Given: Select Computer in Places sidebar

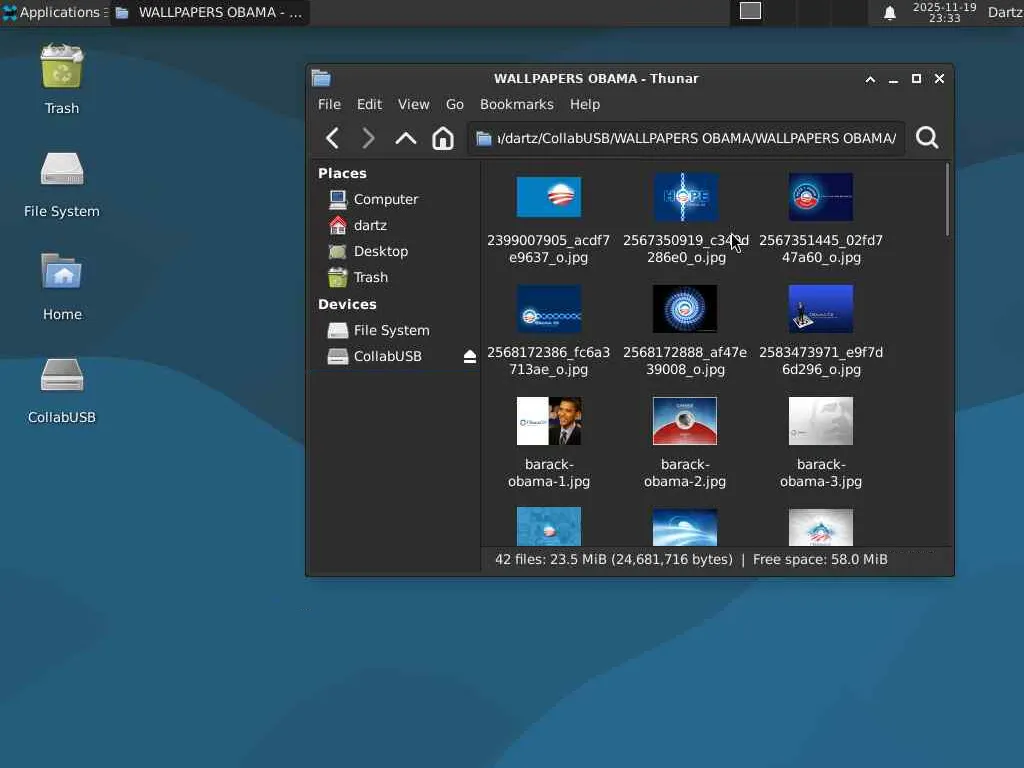Looking at the screenshot, I should tap(385, 199).
